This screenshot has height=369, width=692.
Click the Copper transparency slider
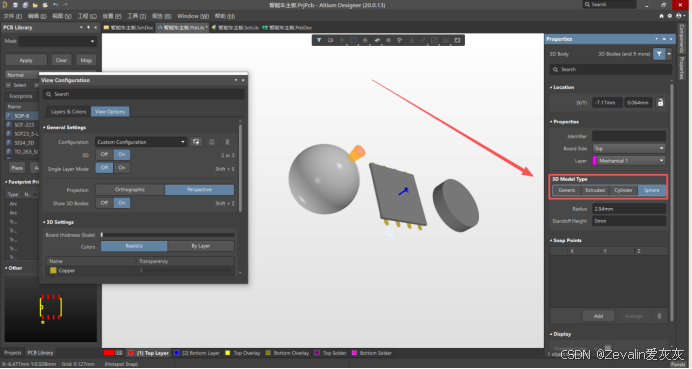pos(185,271)
